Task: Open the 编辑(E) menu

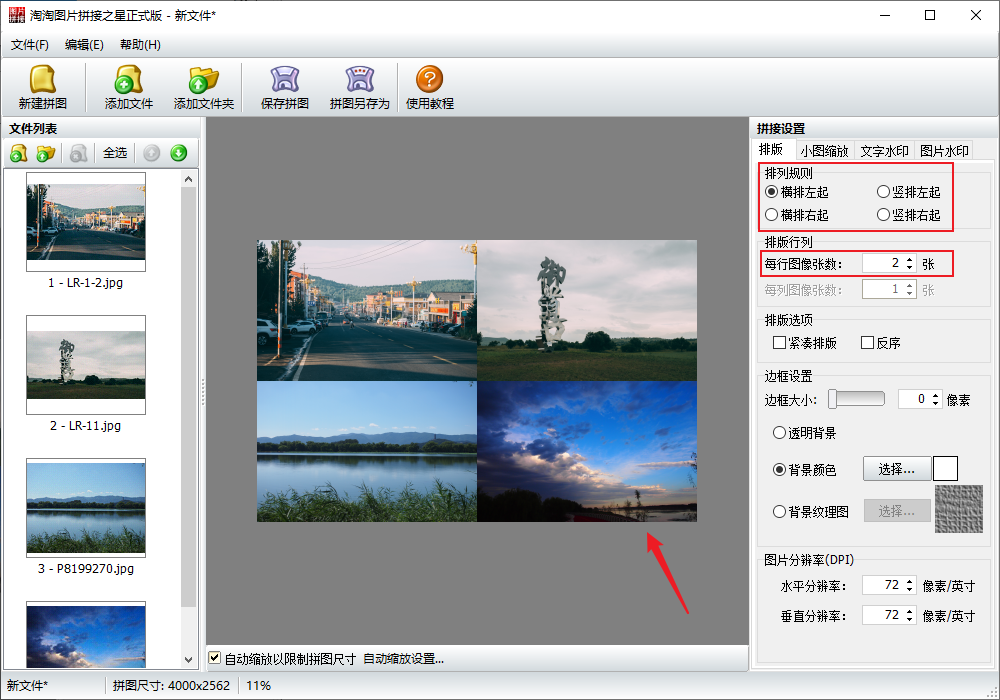Action: [x=84, y=45]
